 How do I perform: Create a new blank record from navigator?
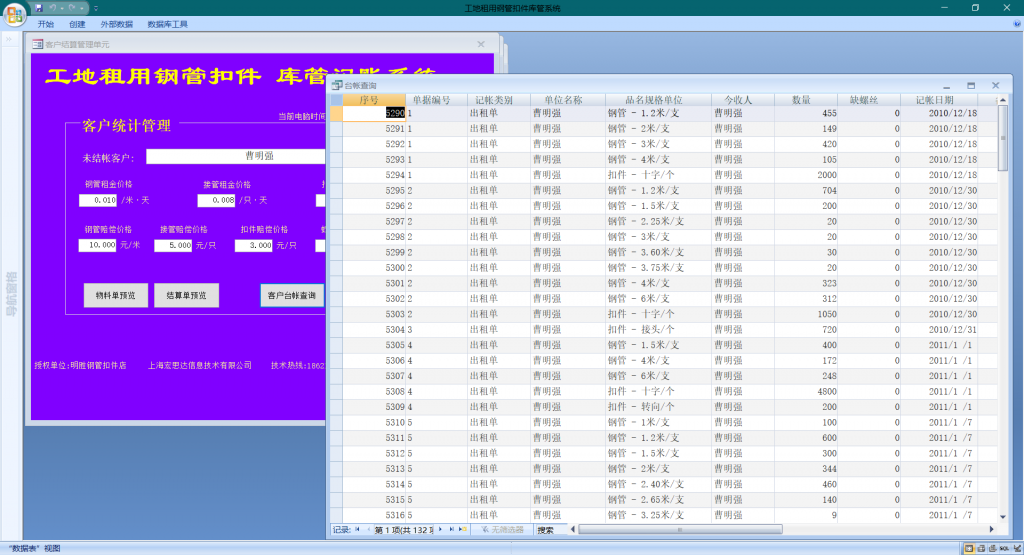pos(463,529)
